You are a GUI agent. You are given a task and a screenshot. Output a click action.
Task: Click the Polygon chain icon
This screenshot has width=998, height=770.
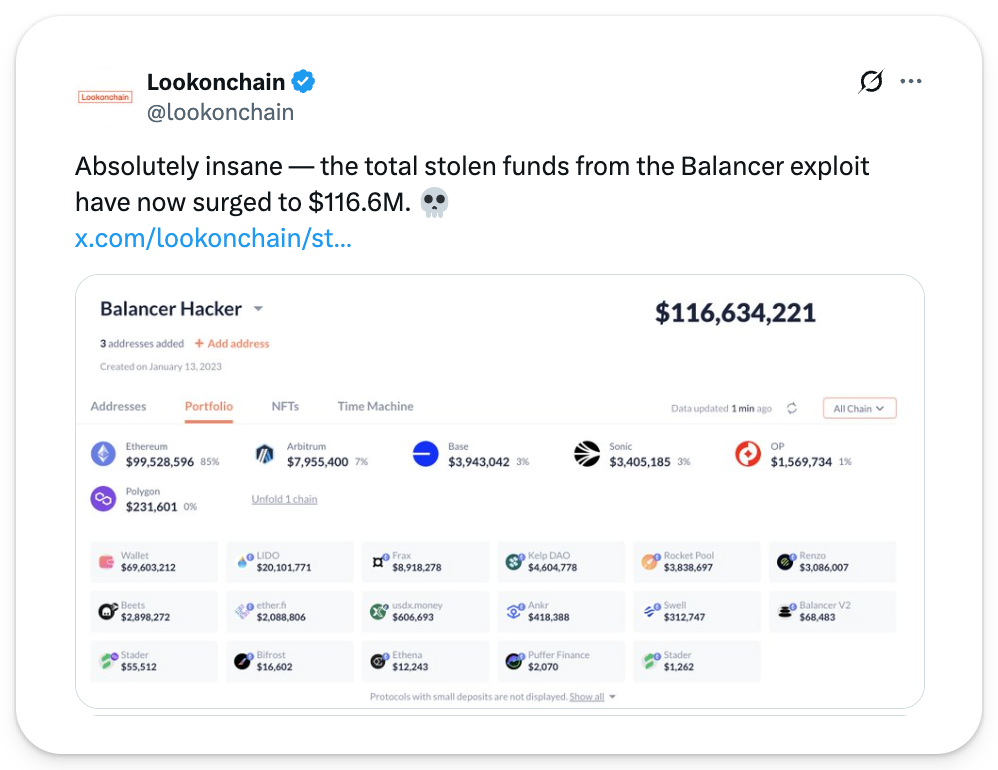click(x=104, y=498)
